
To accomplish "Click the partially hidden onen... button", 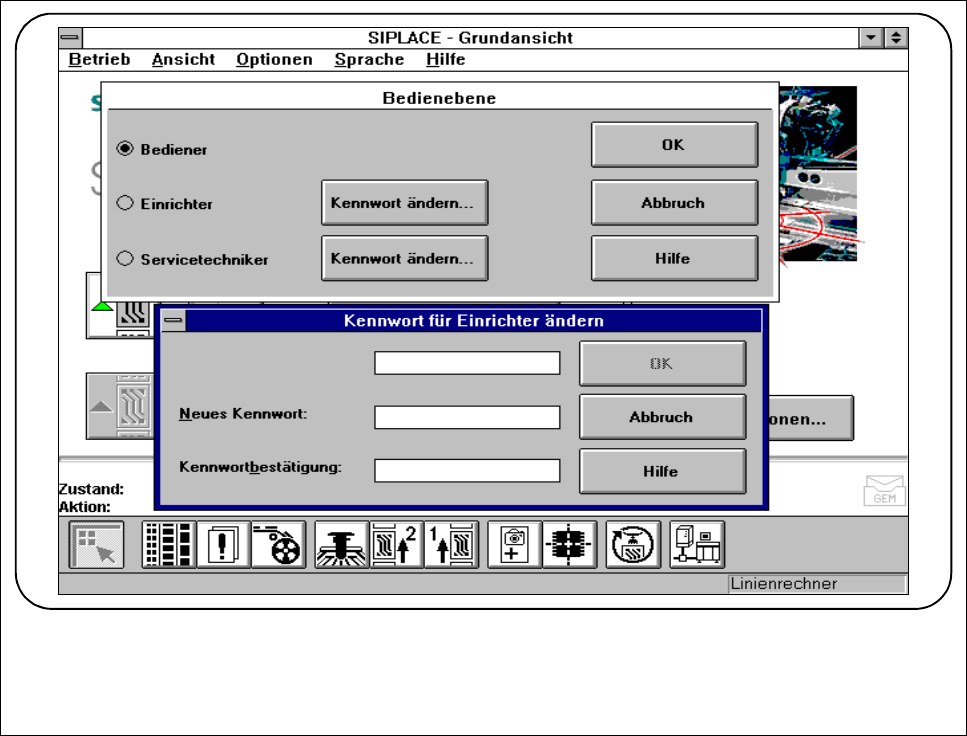I will click(810, 418).
